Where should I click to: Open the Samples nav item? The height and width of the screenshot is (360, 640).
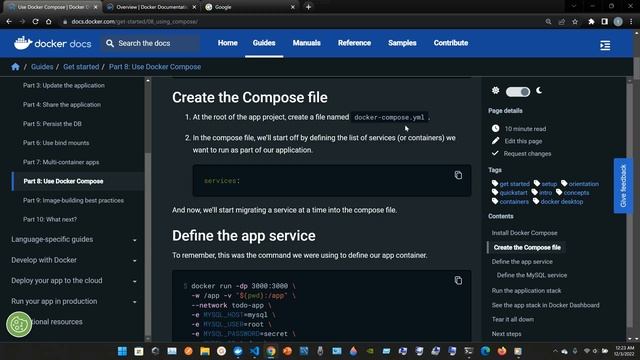pos(402,43)
